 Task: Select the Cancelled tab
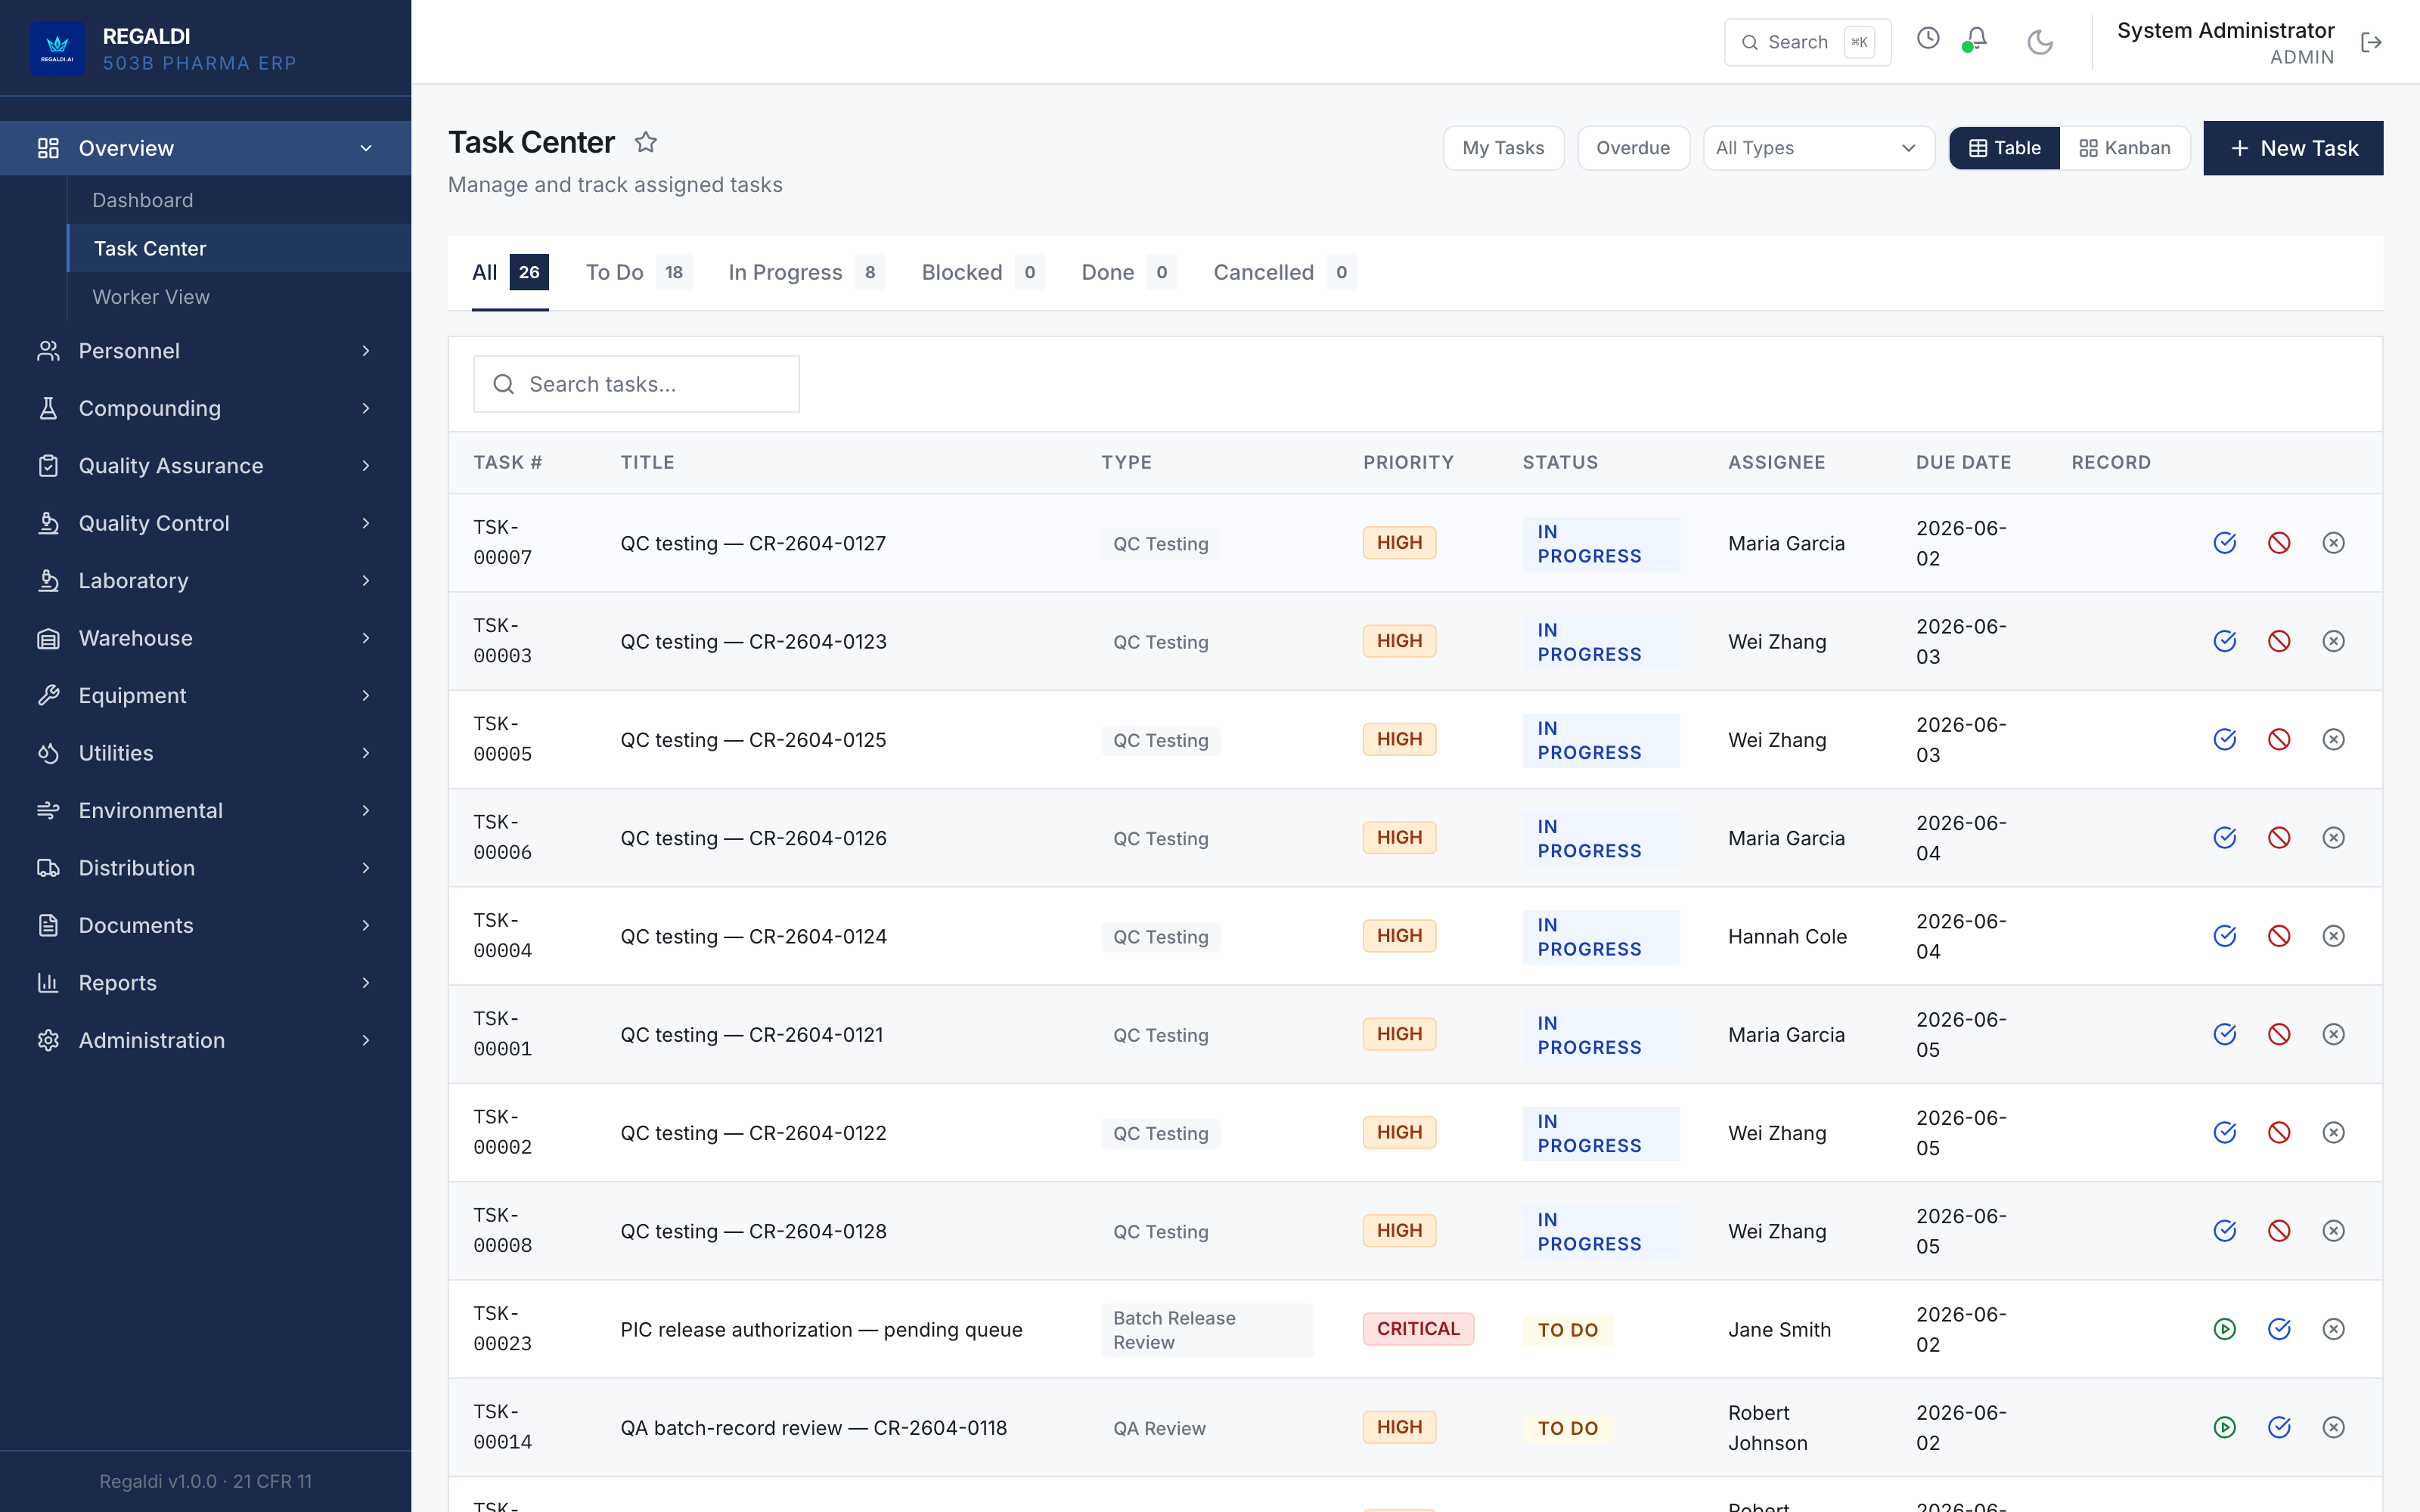tap(1284, 272)
